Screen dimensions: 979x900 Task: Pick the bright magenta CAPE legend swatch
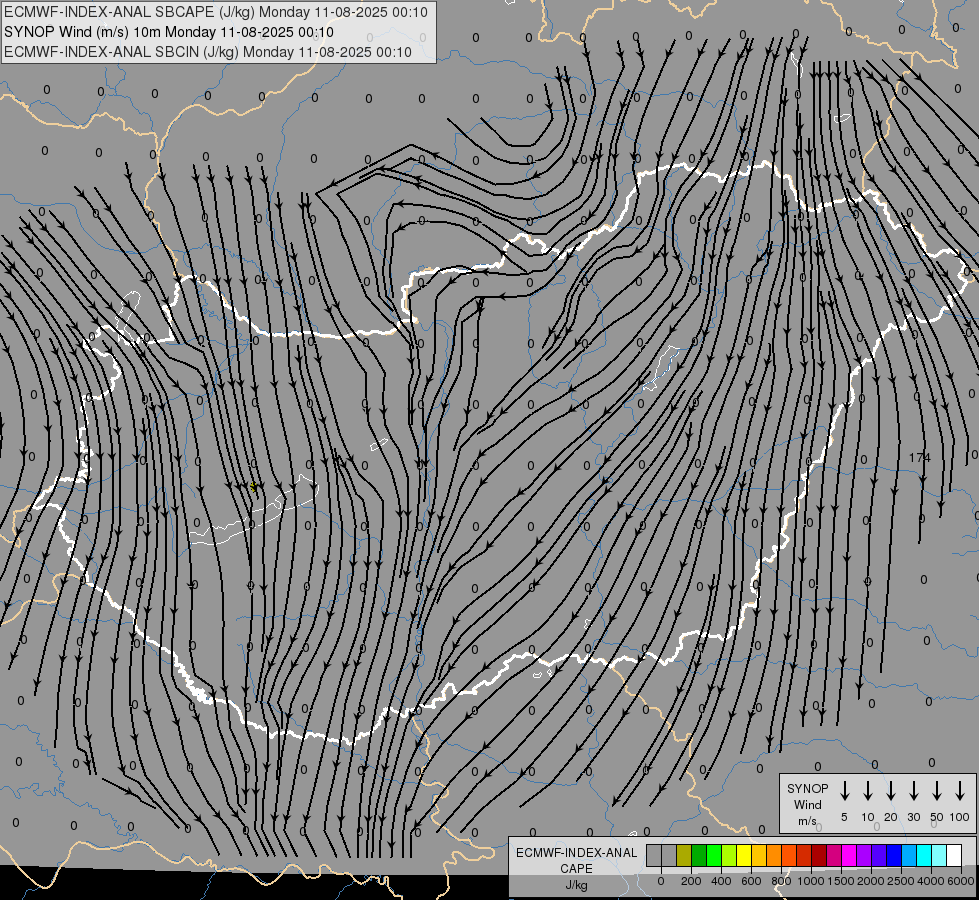[849, 855]
